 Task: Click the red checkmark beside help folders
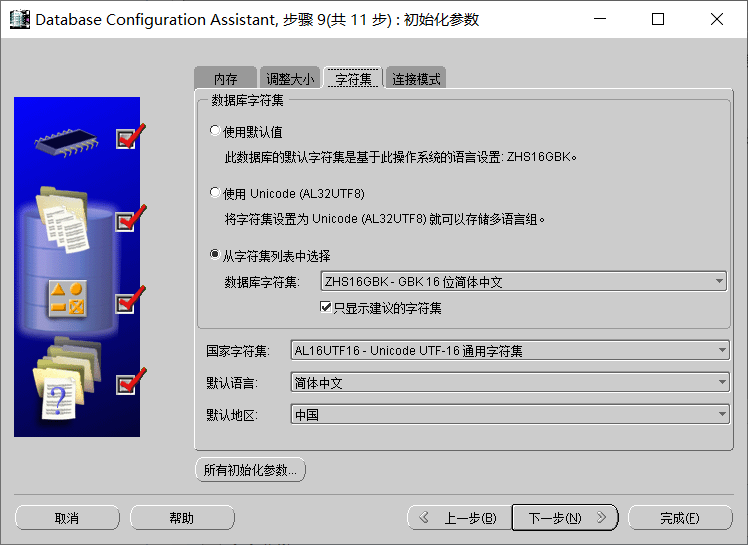pos(131,381)
